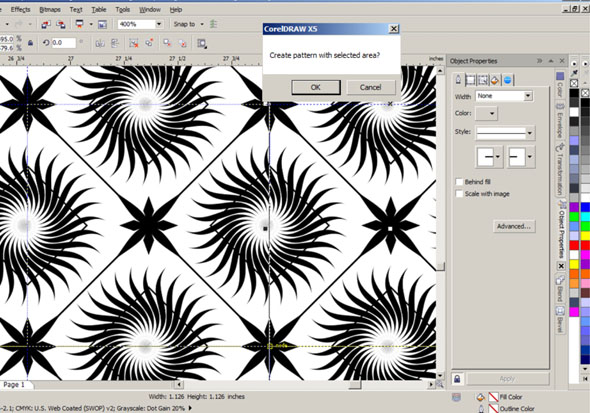Open the Tools menu
This screenshot has width=590, height=413.
(123, 9)
